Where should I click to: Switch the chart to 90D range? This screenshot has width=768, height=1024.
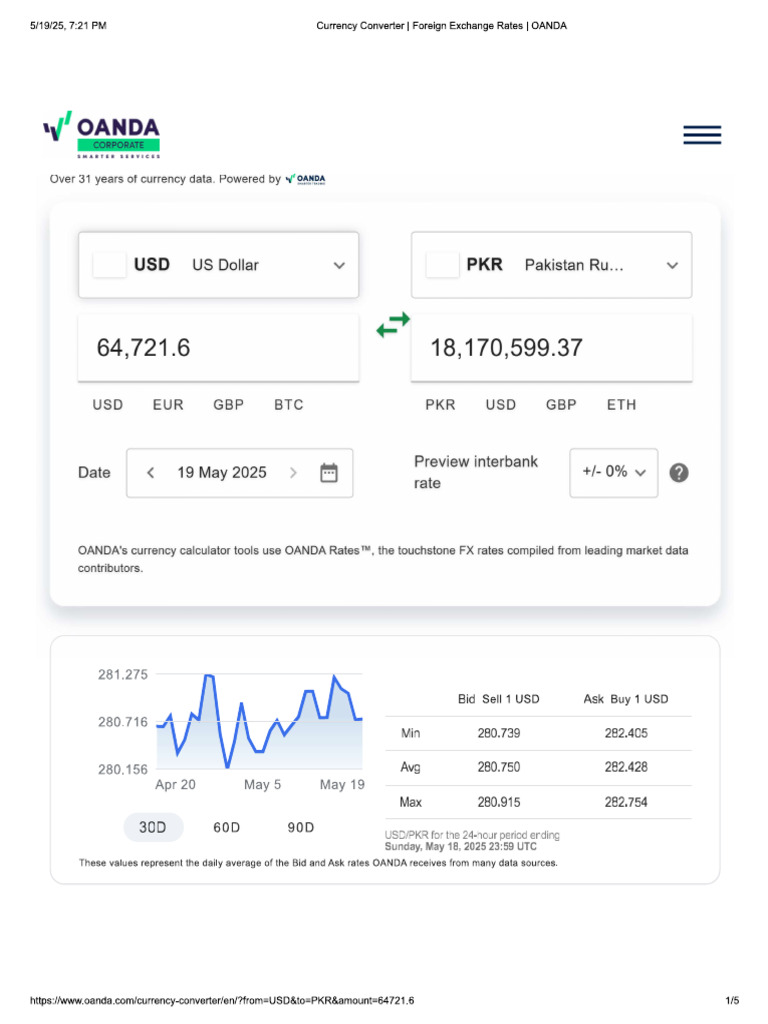[301, 827]
